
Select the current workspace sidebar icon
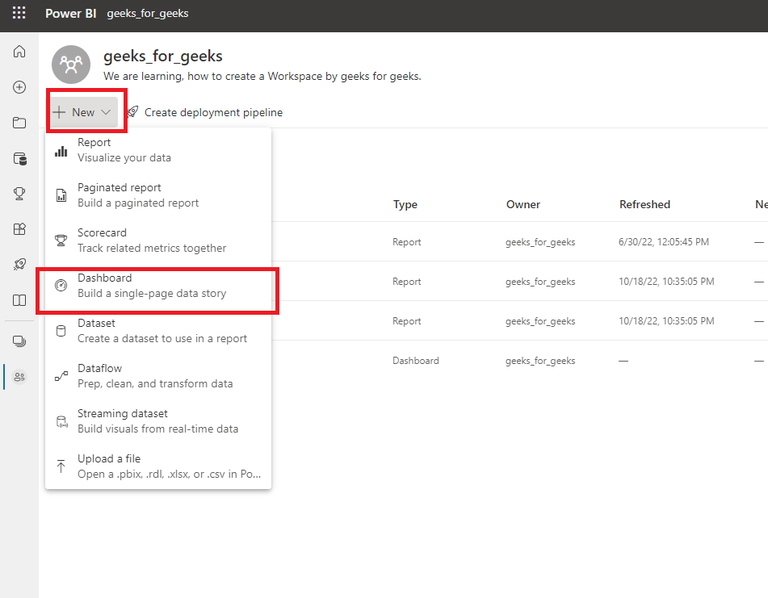[19, 377]
